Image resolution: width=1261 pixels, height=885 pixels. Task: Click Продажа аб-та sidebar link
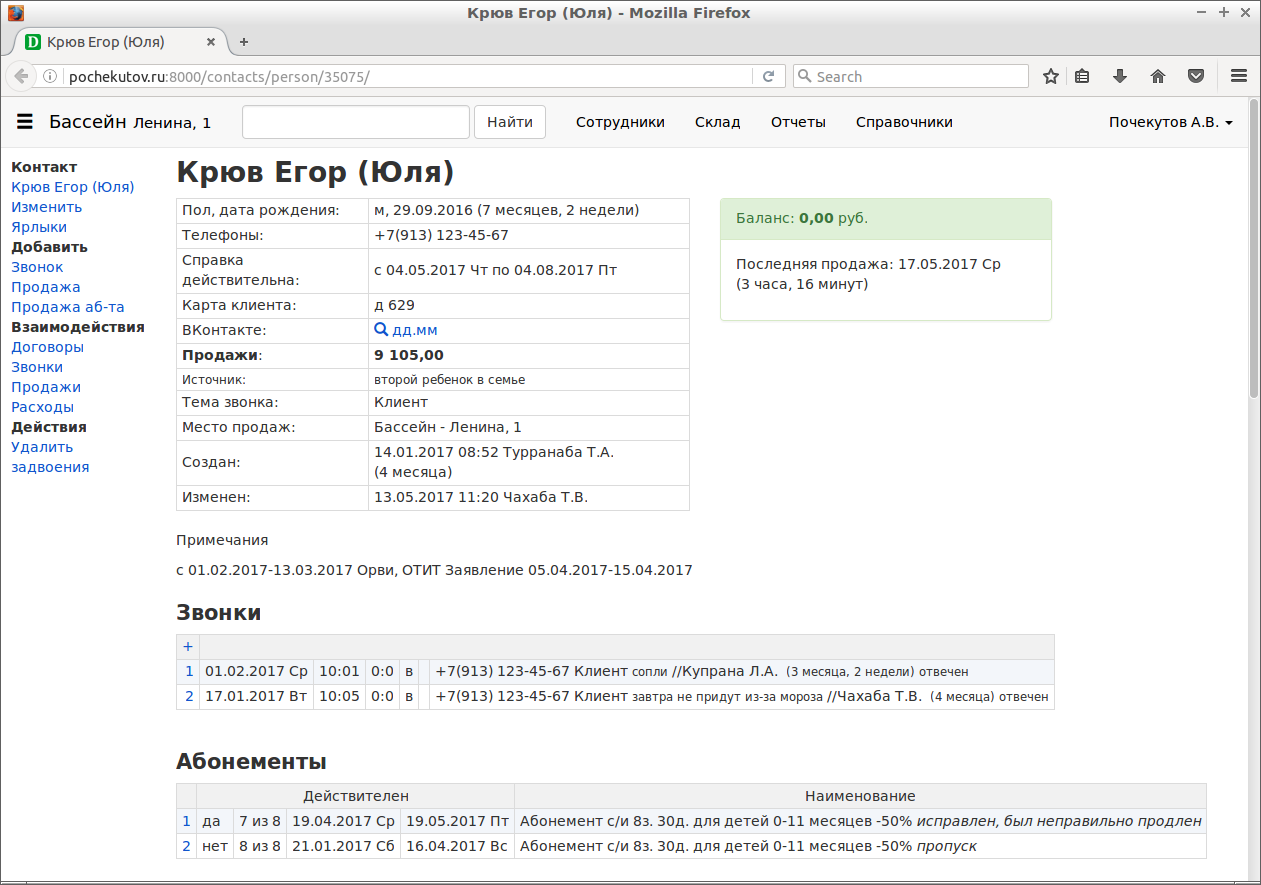pyautogui.click(x=68, y=307)
